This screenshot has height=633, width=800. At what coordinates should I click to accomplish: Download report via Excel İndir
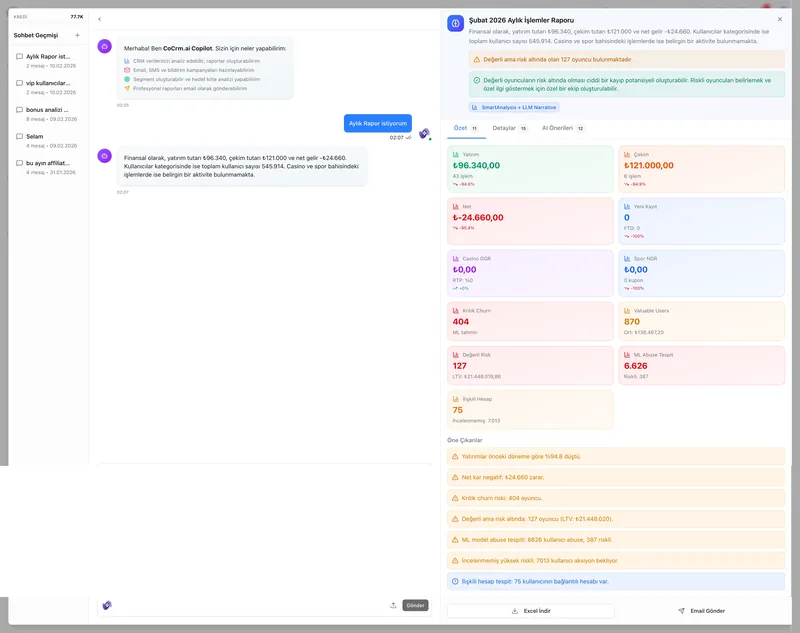point(531,611)
